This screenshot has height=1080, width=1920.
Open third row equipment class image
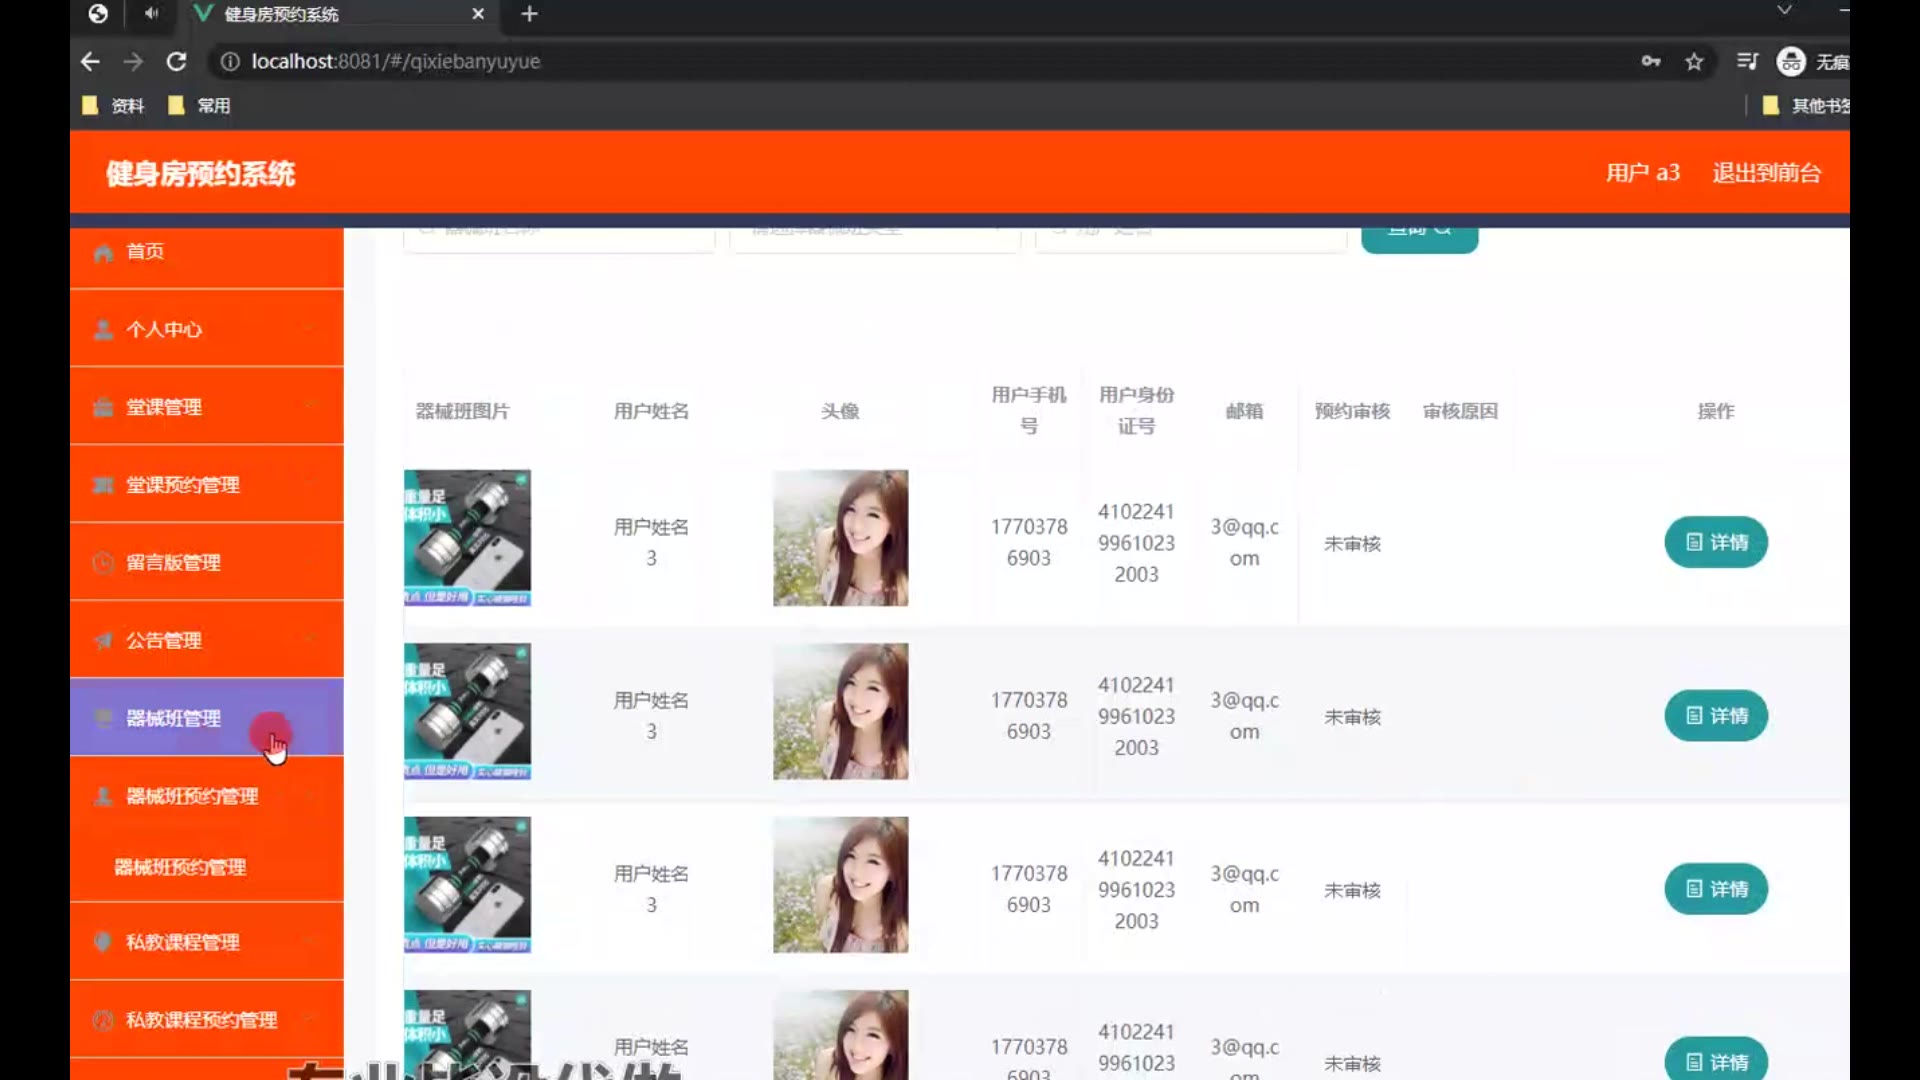coord(467,885)
